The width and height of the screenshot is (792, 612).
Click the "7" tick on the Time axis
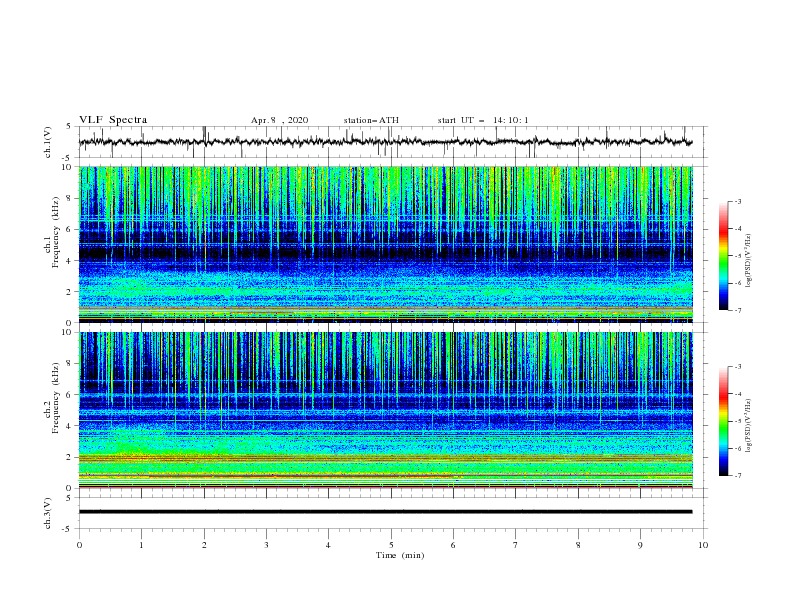point(516,545)
